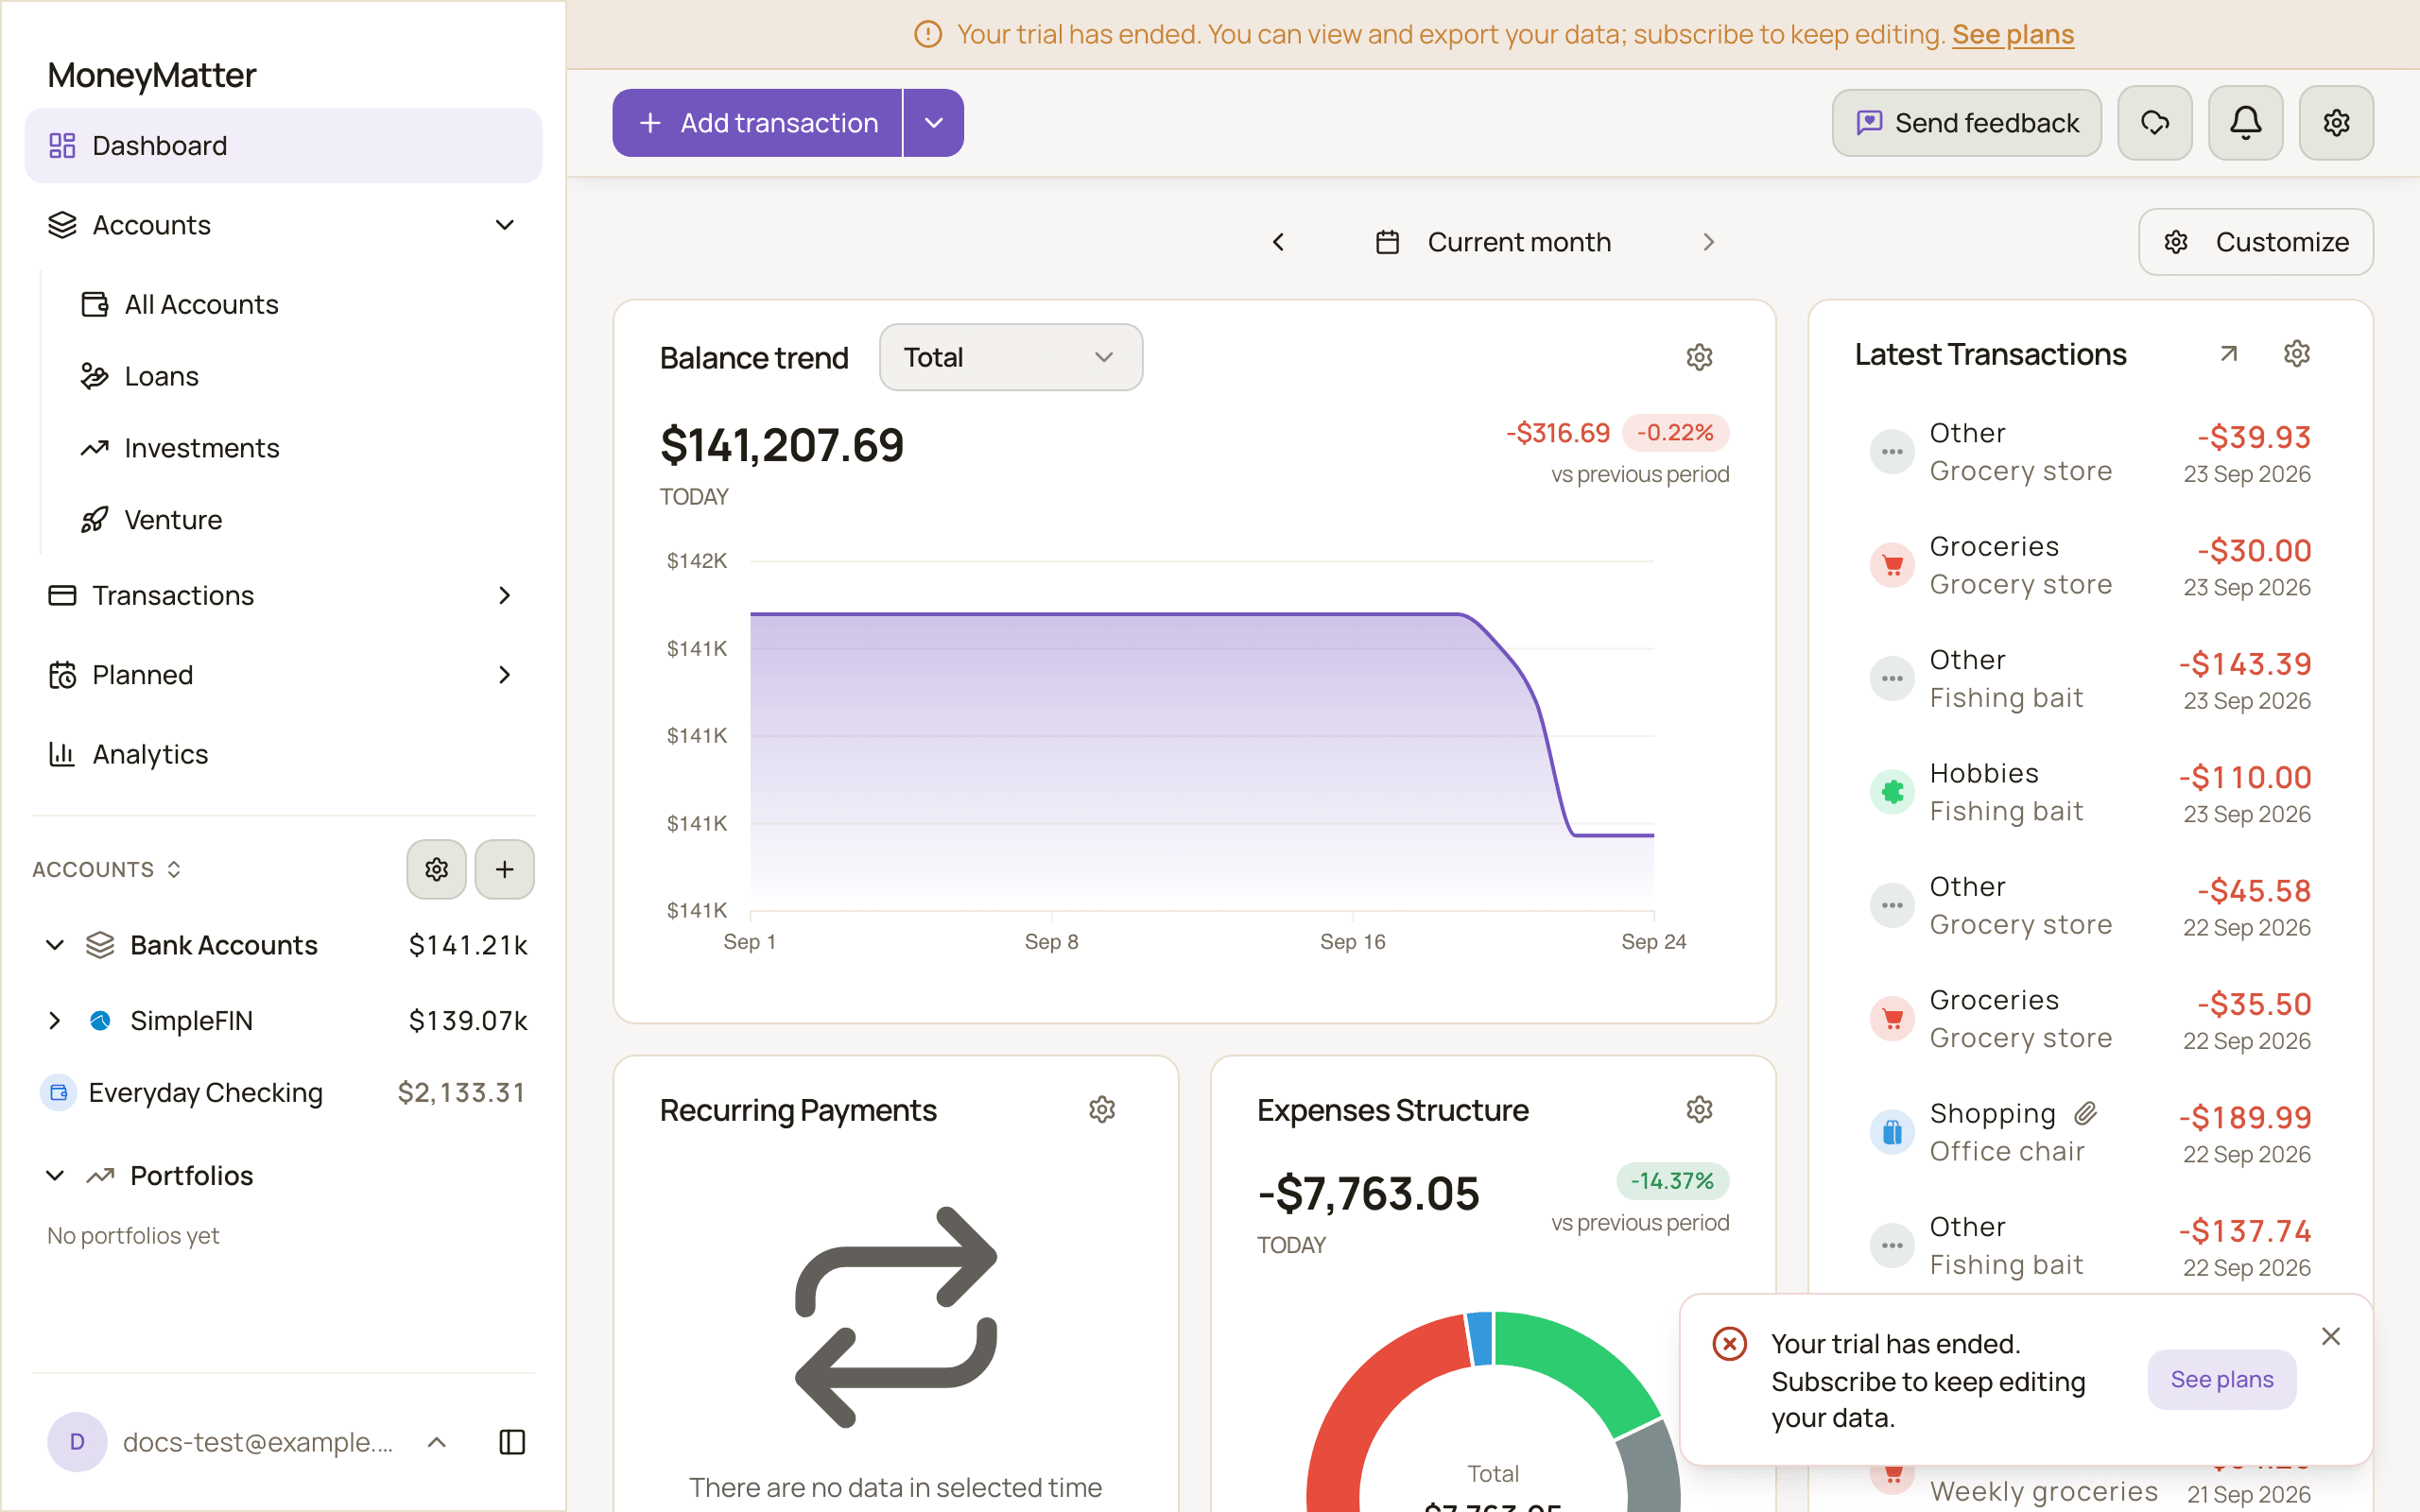The image size is (2420, 1512).
Task: Click the -$137.74 Other Fishing bait transaction
Action: (2090, 1245)
